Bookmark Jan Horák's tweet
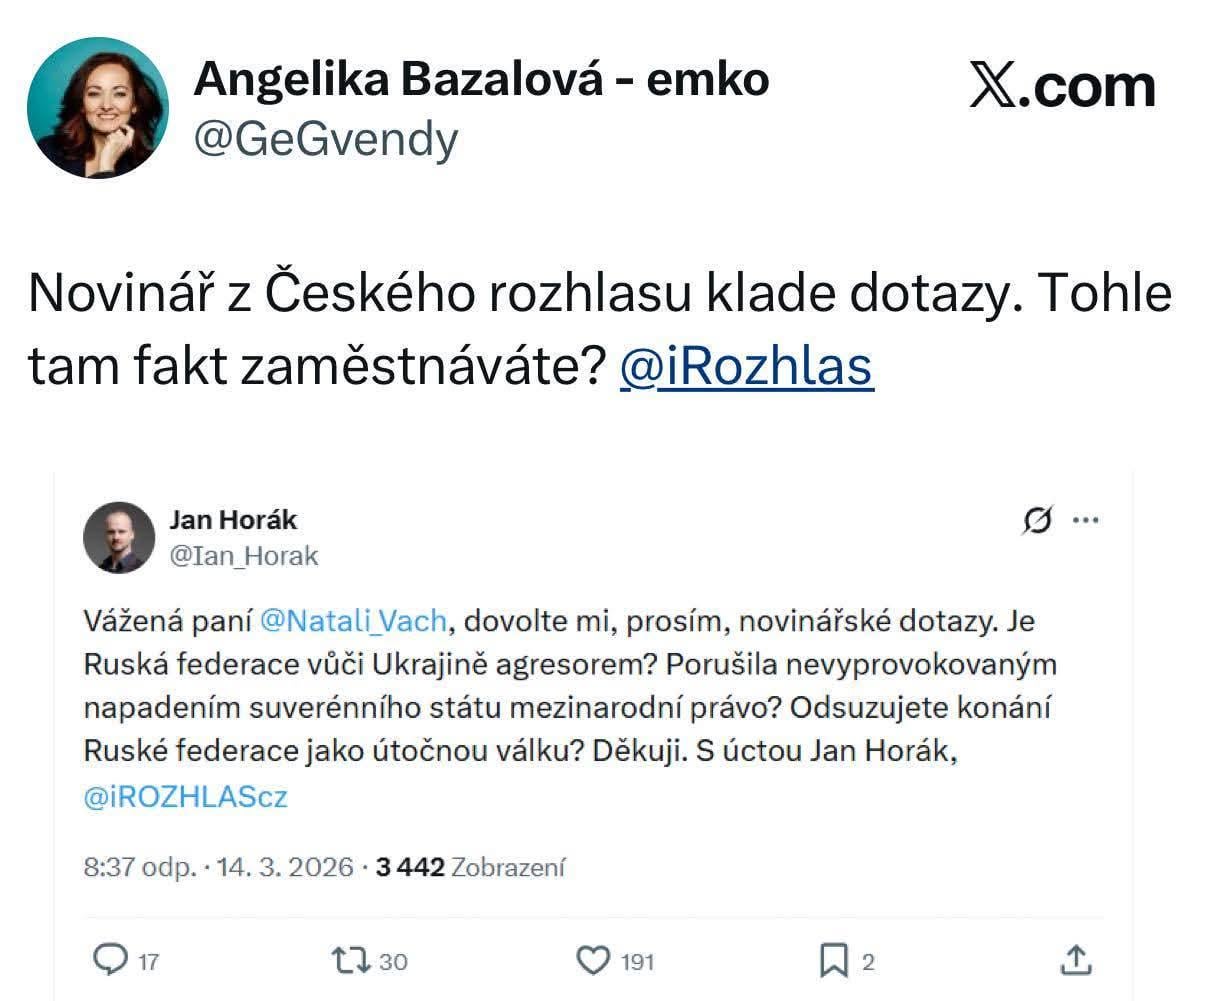 point(833,960)
